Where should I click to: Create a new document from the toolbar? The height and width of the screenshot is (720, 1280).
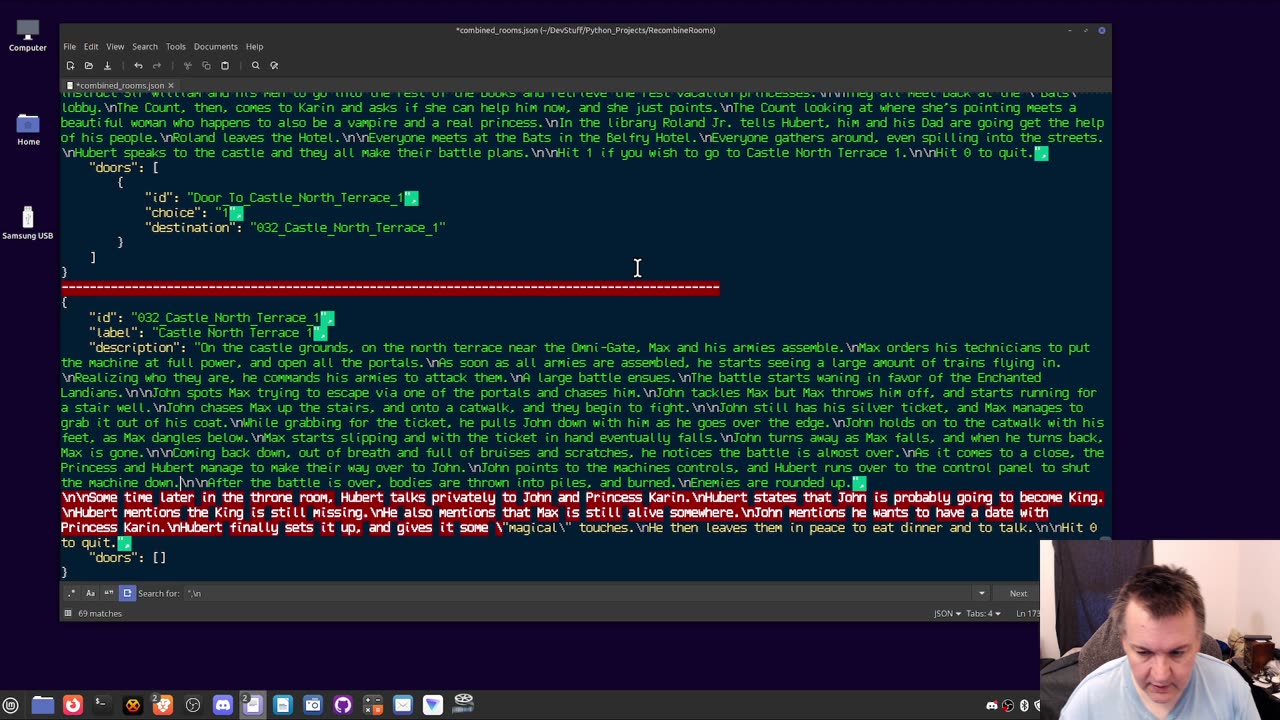[x=70, y=66]
